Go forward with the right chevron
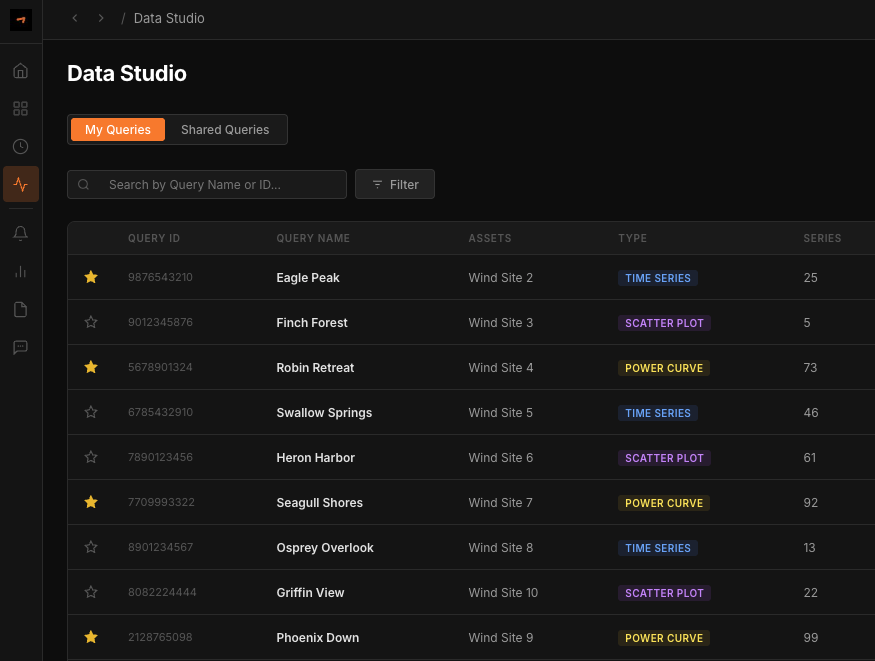This screenshot has width=875, height=661. [101, 18]
